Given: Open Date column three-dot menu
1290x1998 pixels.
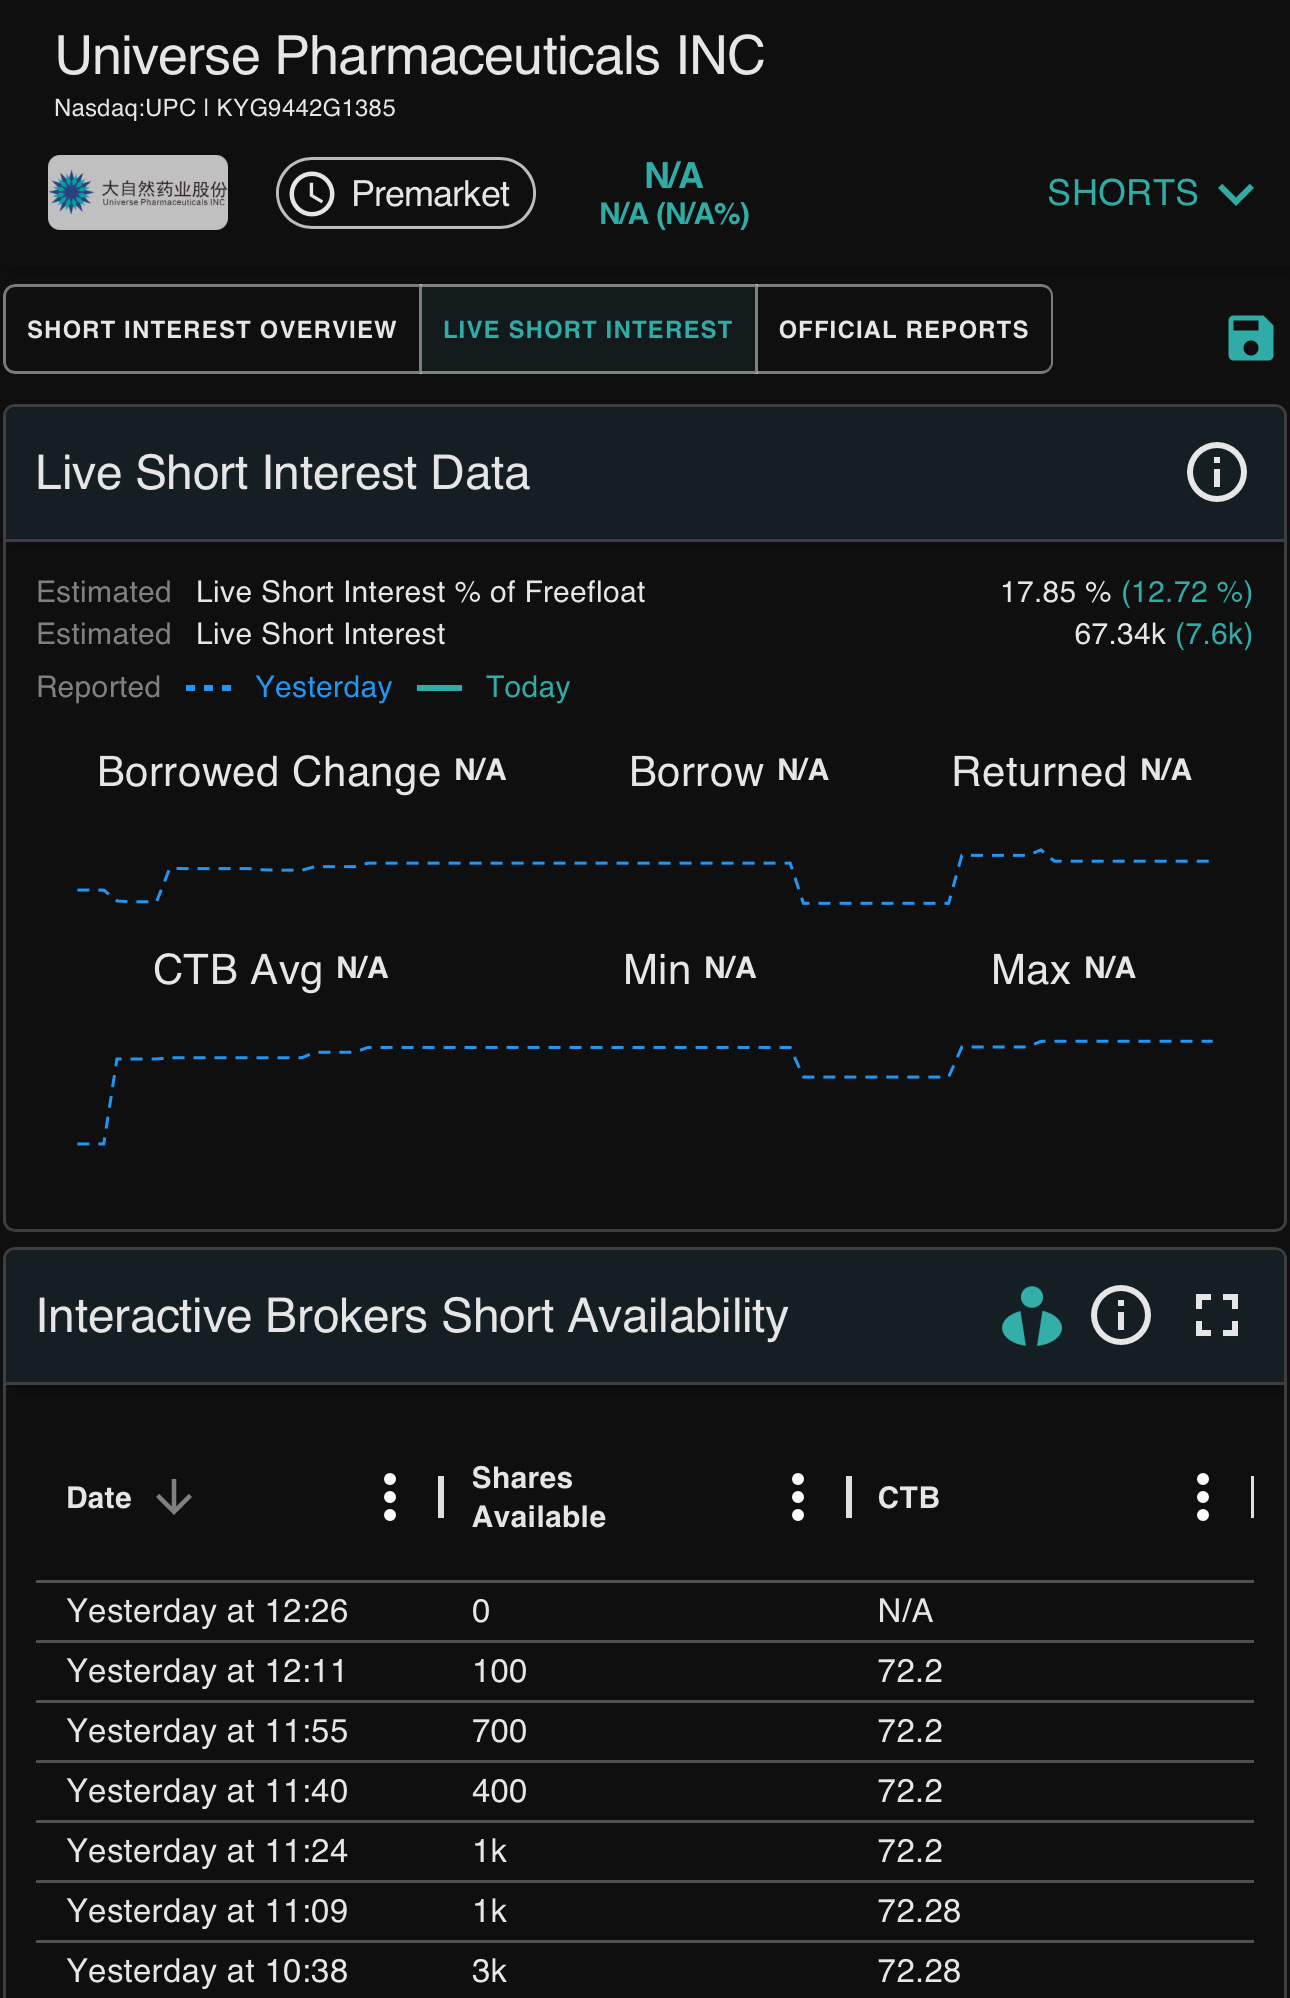Looking at the screenshot, I should point(390,1497).
